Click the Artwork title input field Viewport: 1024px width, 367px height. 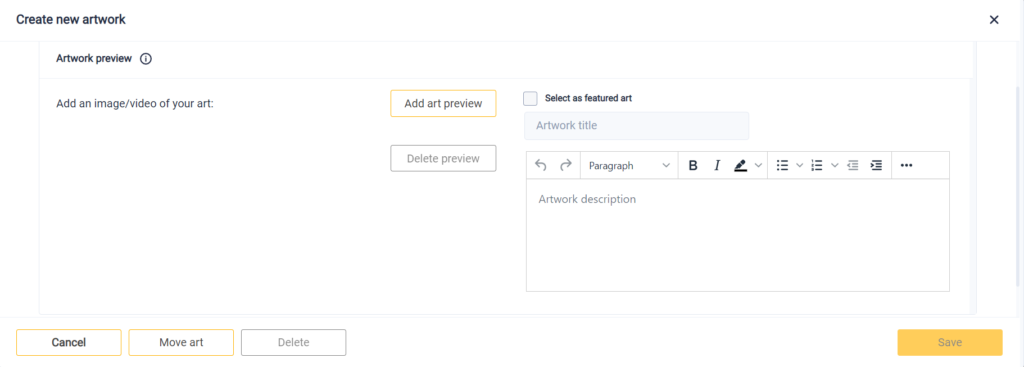click(636, 125)
